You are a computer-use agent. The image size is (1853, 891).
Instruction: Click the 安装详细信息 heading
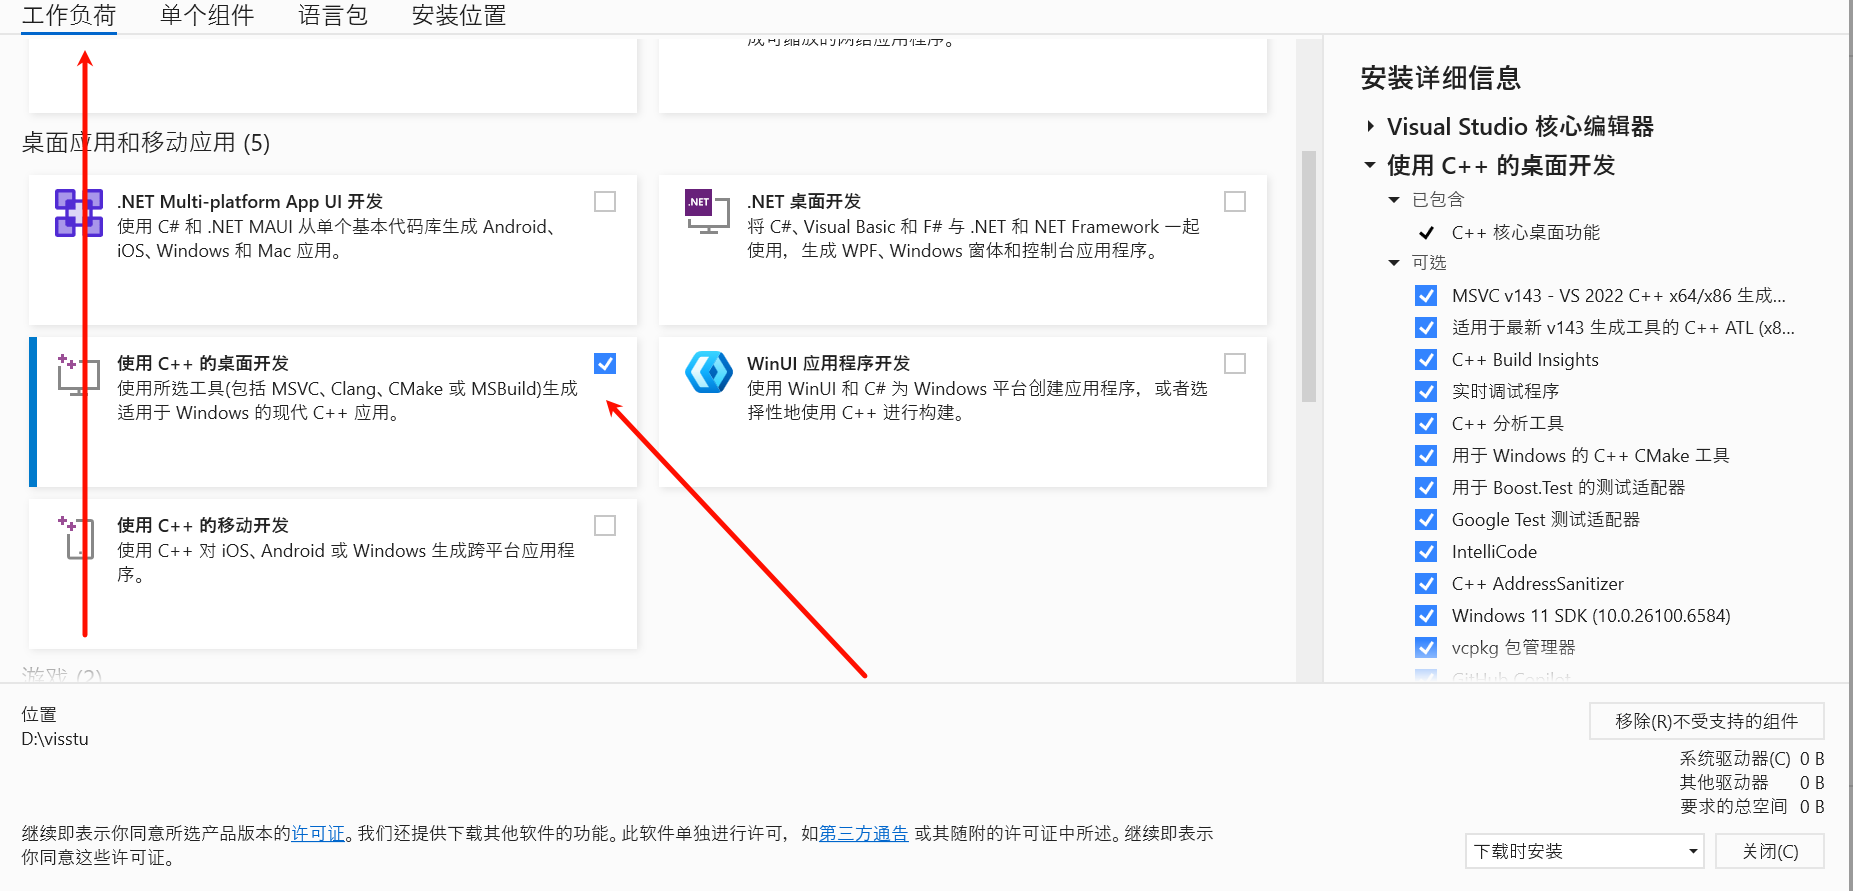pyautogui.click(x=1440, y=78)
